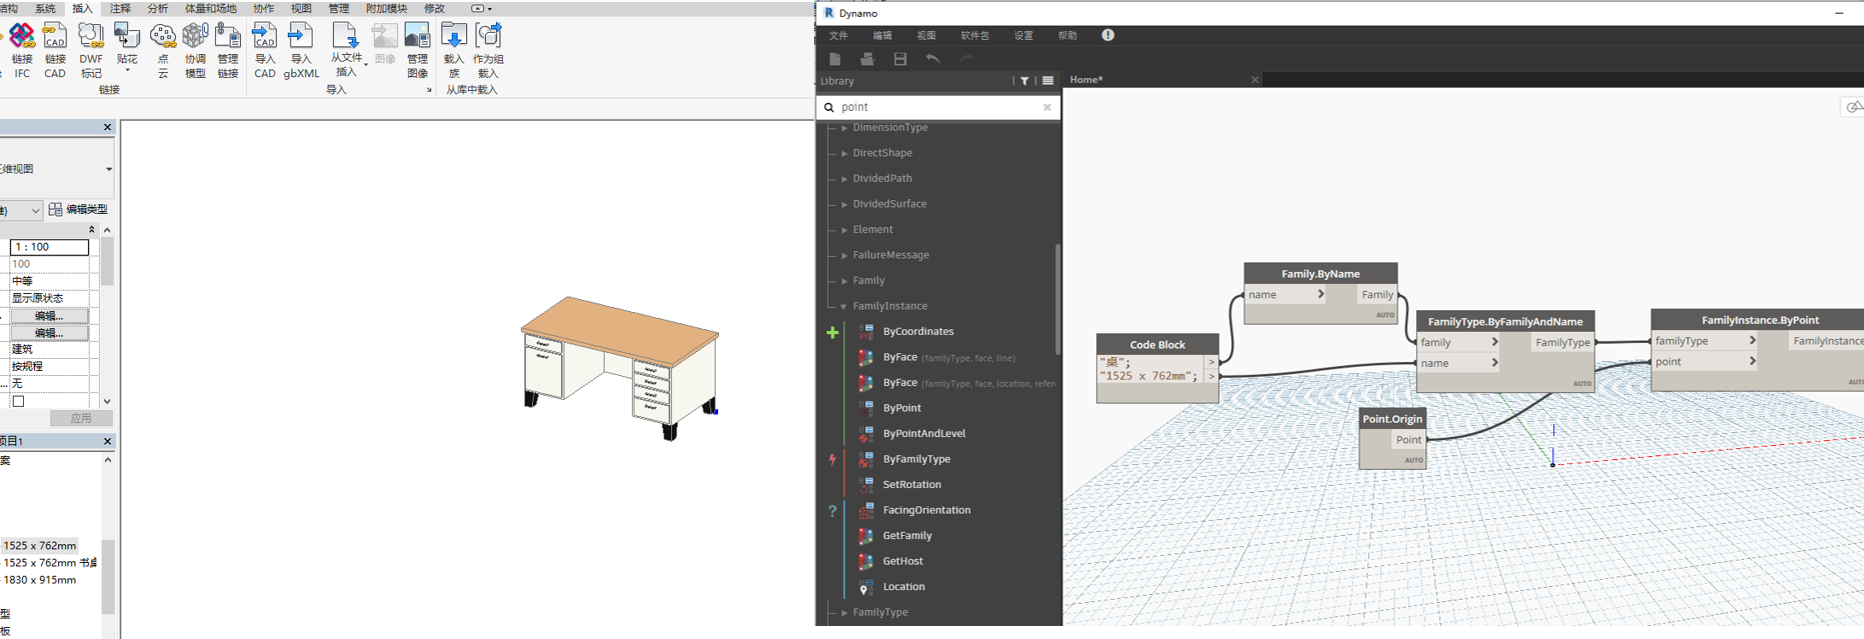Screen dimensions: 1864x639
Task: Click the library search input field
Action: 938,107
